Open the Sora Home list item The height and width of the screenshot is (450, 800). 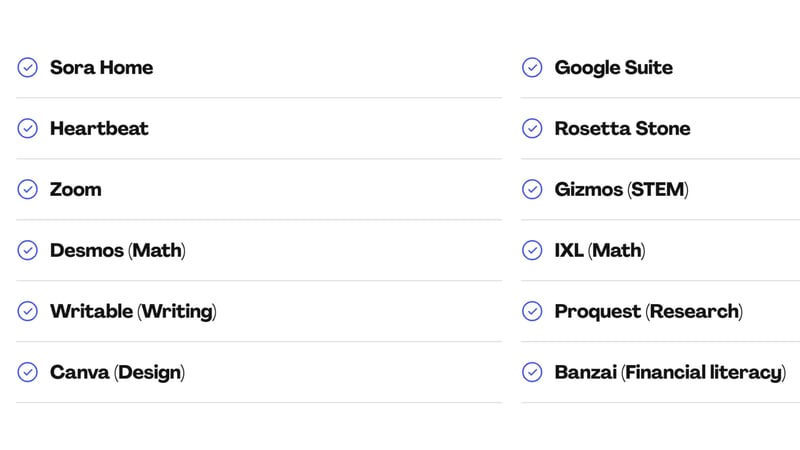pyautogui.click(x=101, y=68)
